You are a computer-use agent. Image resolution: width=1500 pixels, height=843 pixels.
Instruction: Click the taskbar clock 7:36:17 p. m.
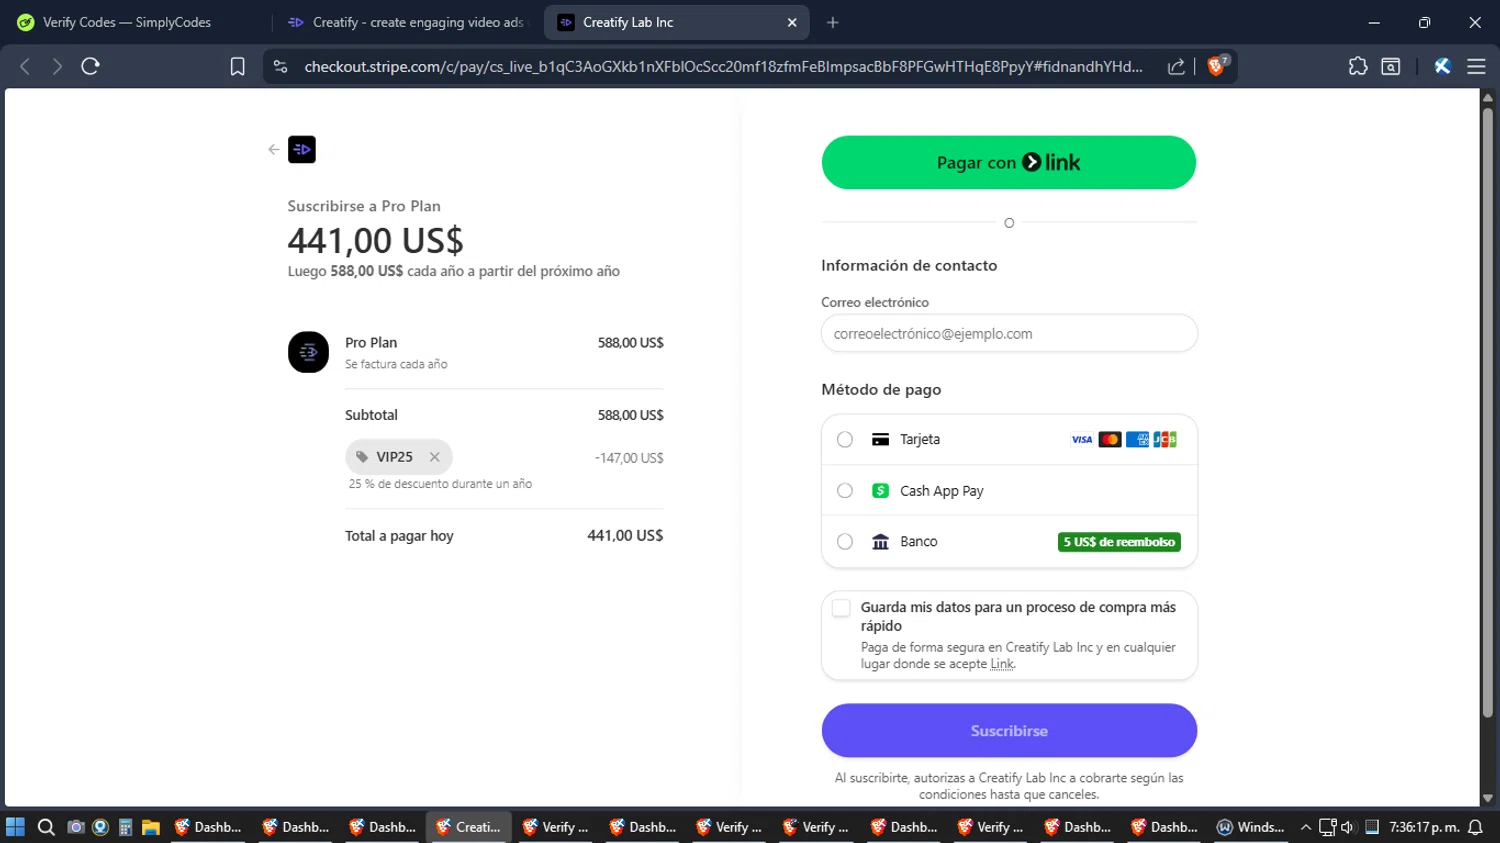point(1424,827)
